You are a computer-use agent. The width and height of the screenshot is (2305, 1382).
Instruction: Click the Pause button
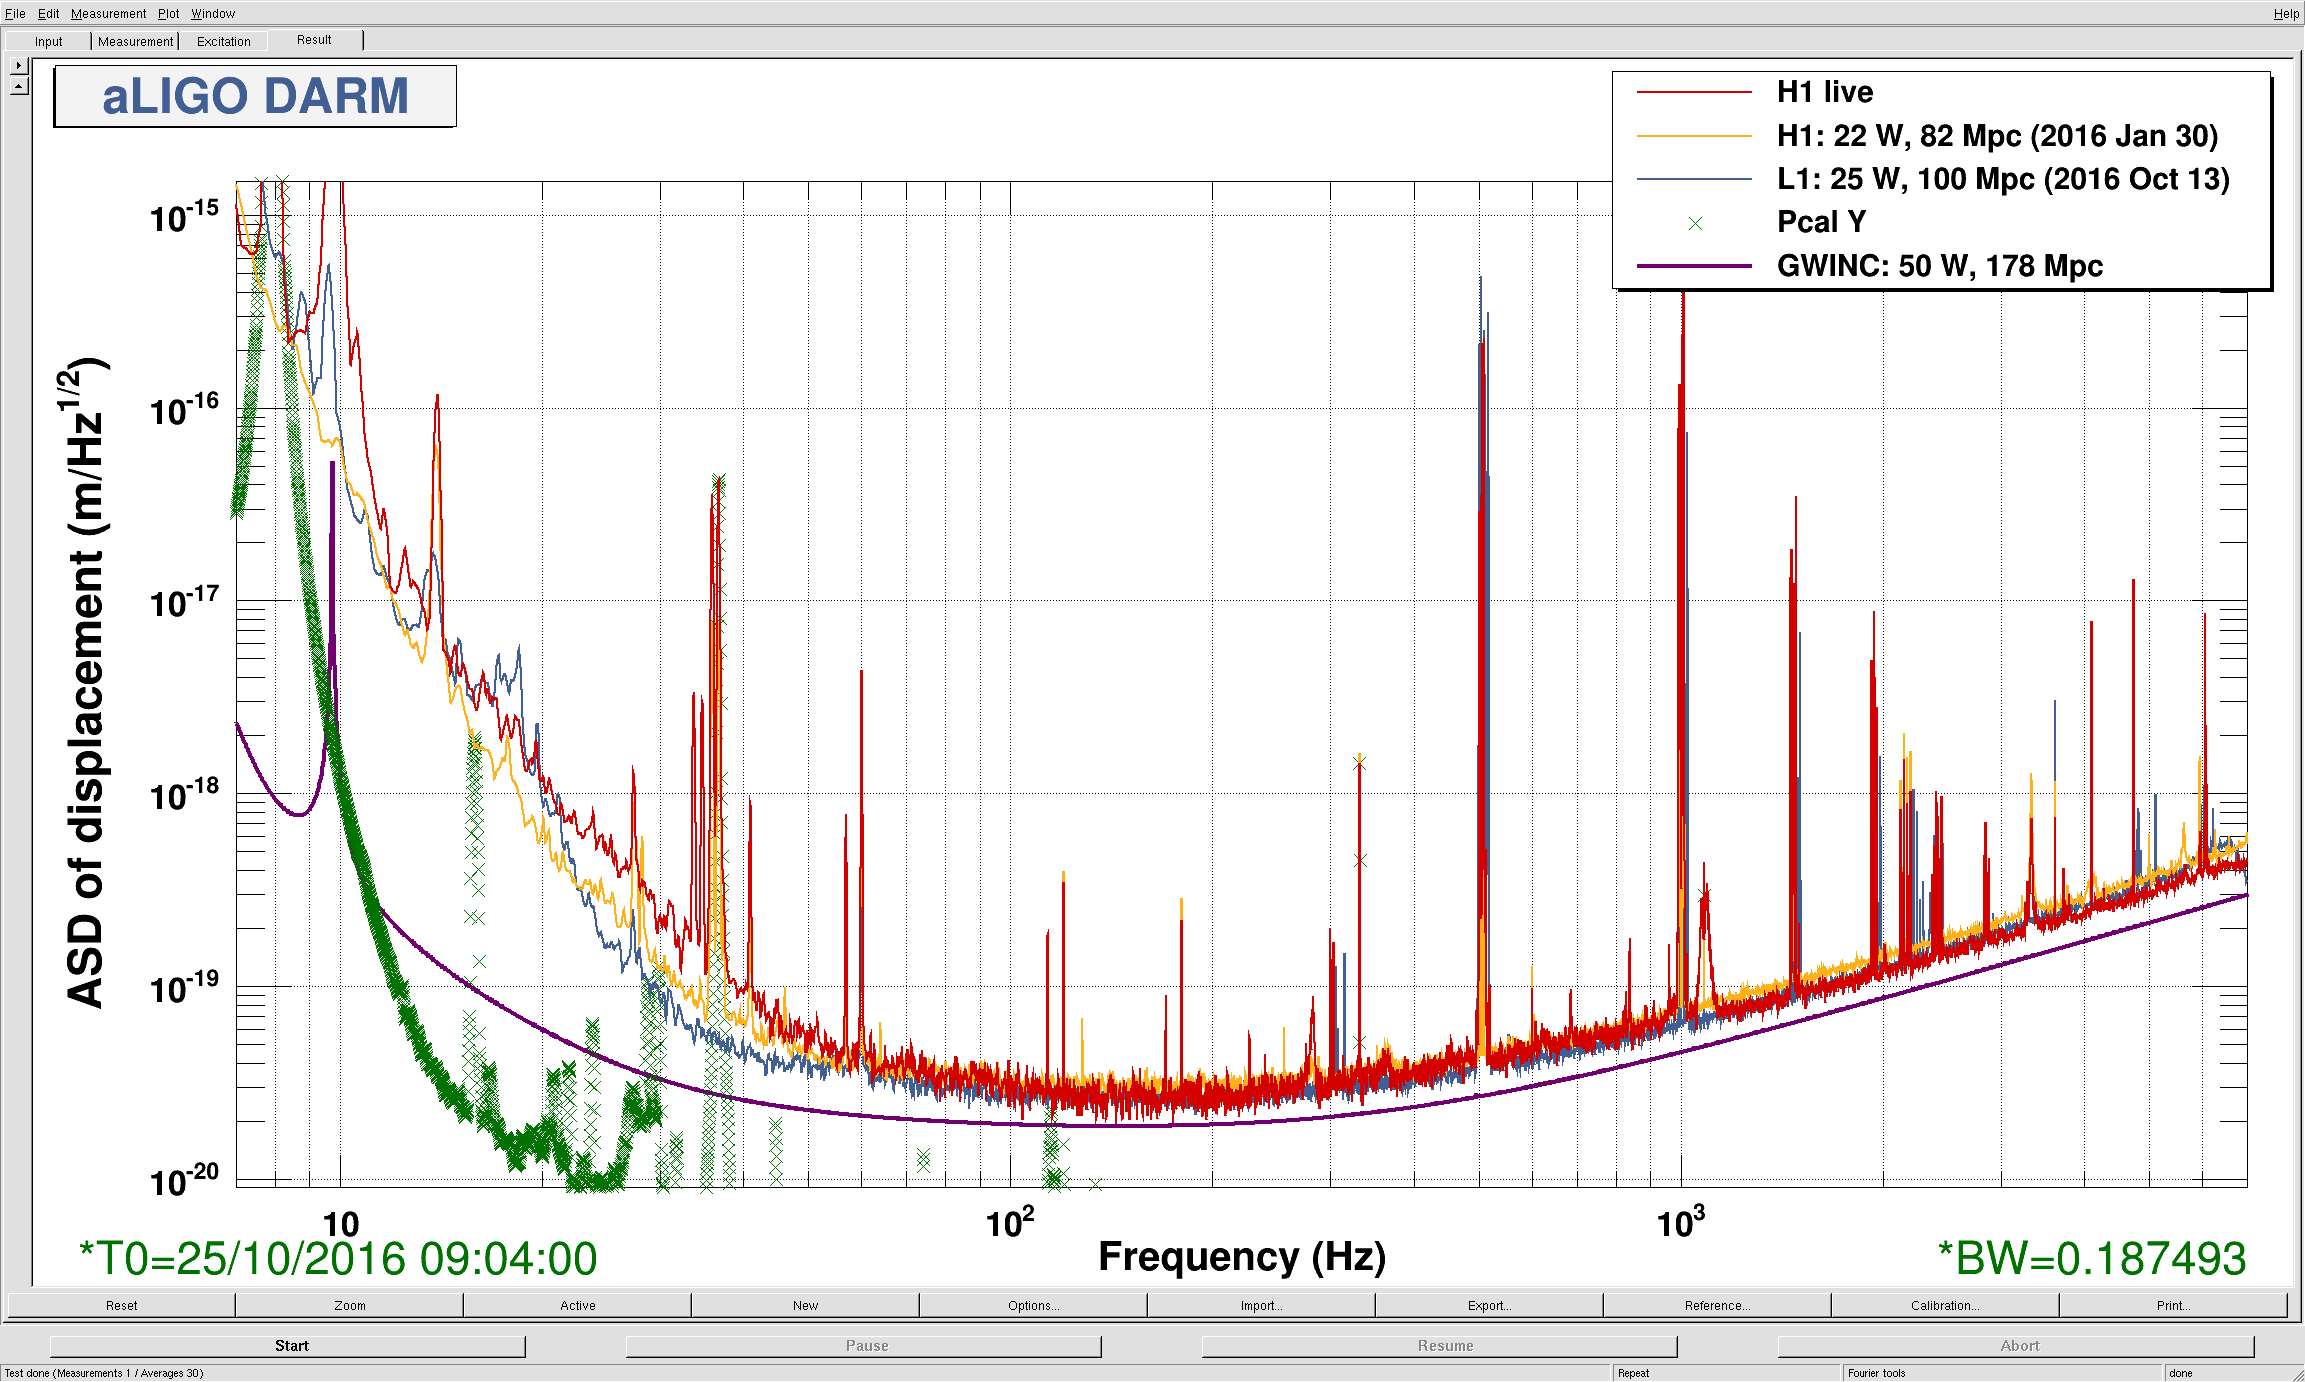(x=864, y=1346)
